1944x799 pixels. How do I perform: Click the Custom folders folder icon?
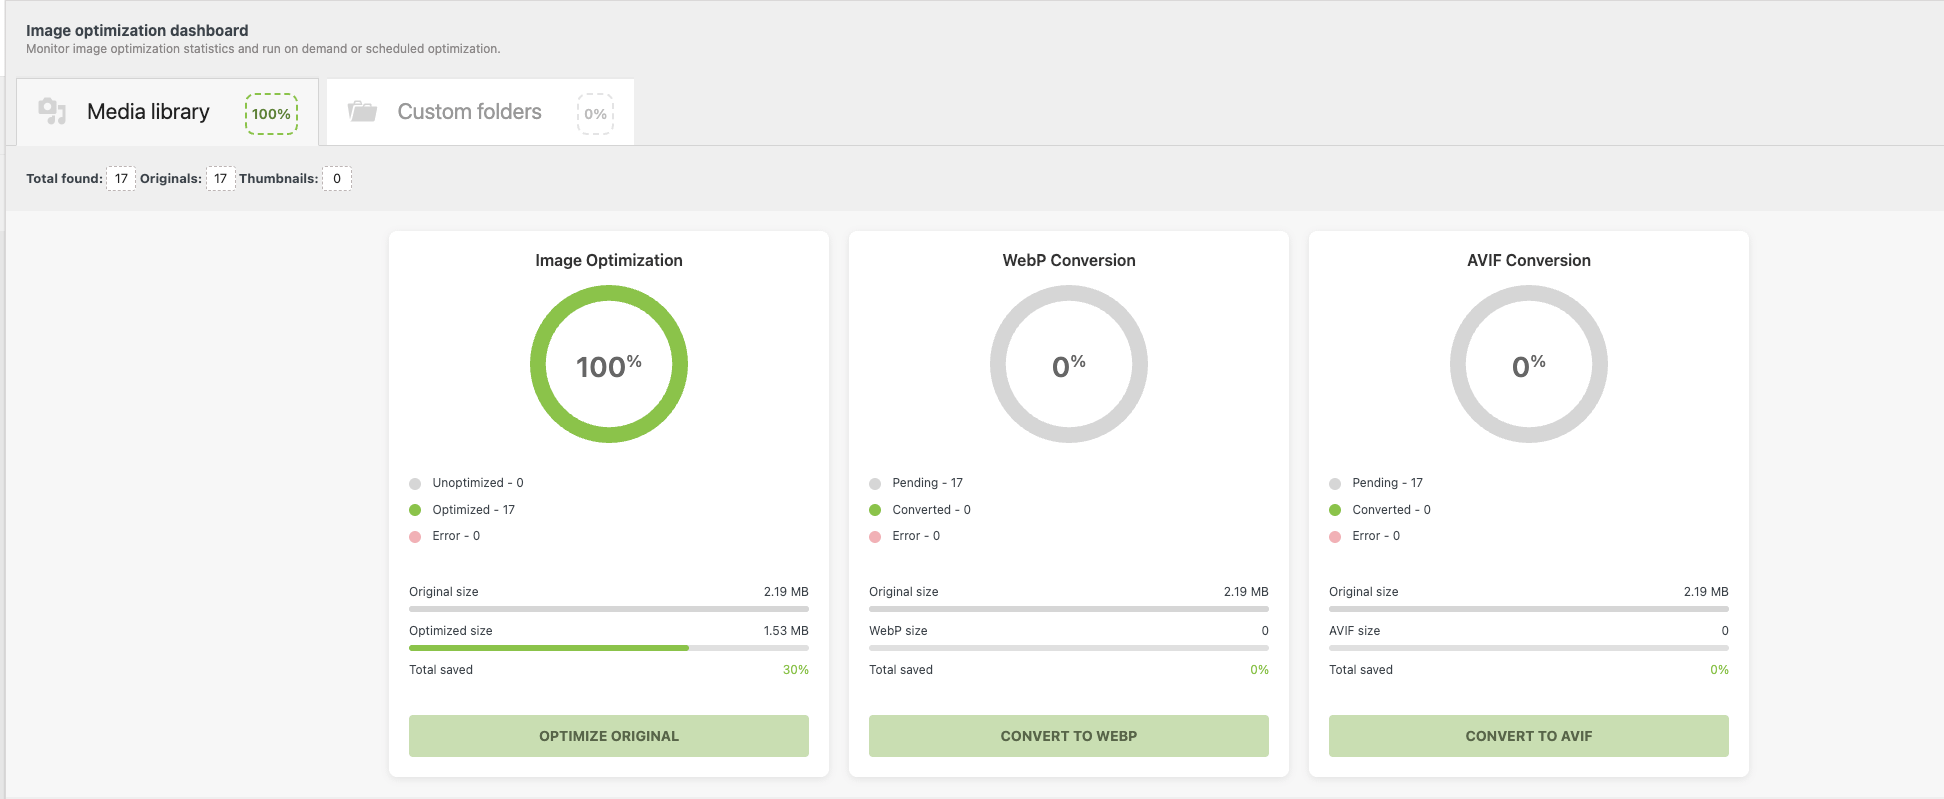(x=362, y=111)
